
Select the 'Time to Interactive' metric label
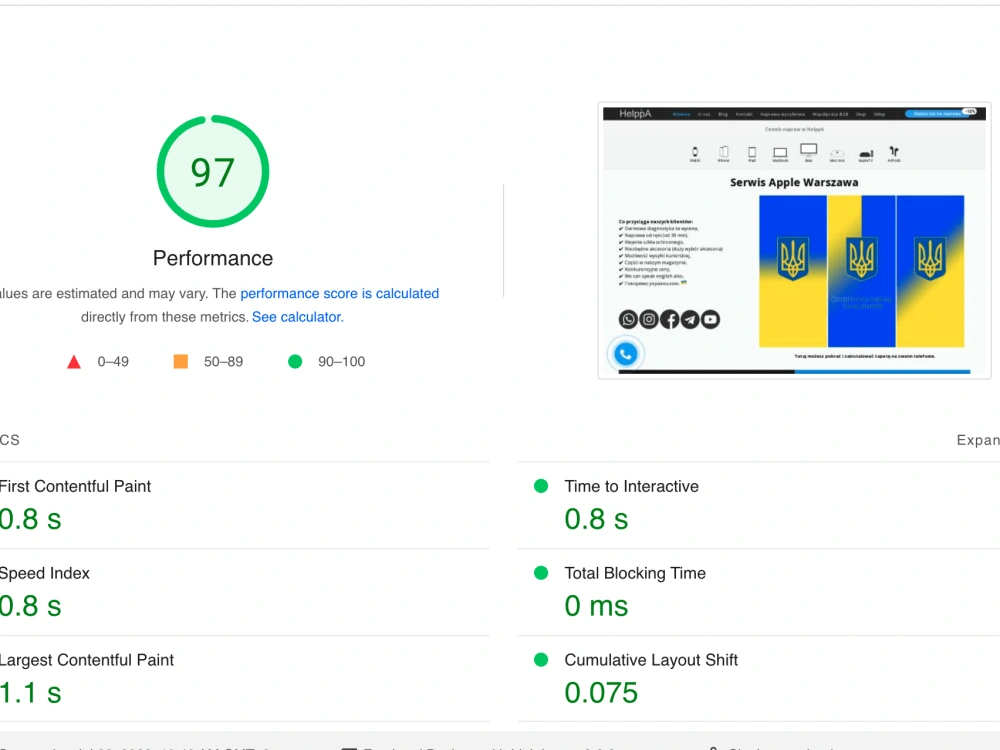click(x=631, y=487)
